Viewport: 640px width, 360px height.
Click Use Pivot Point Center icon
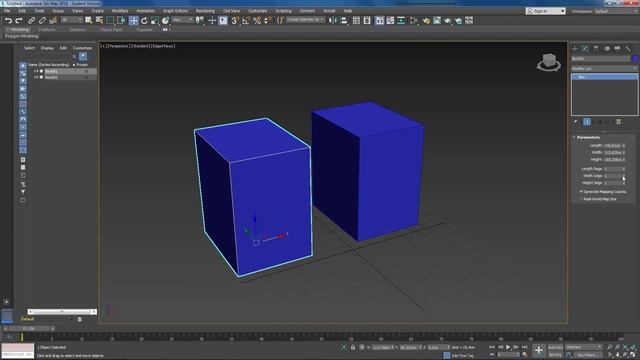pyautogui.click(x=200, y=20)
